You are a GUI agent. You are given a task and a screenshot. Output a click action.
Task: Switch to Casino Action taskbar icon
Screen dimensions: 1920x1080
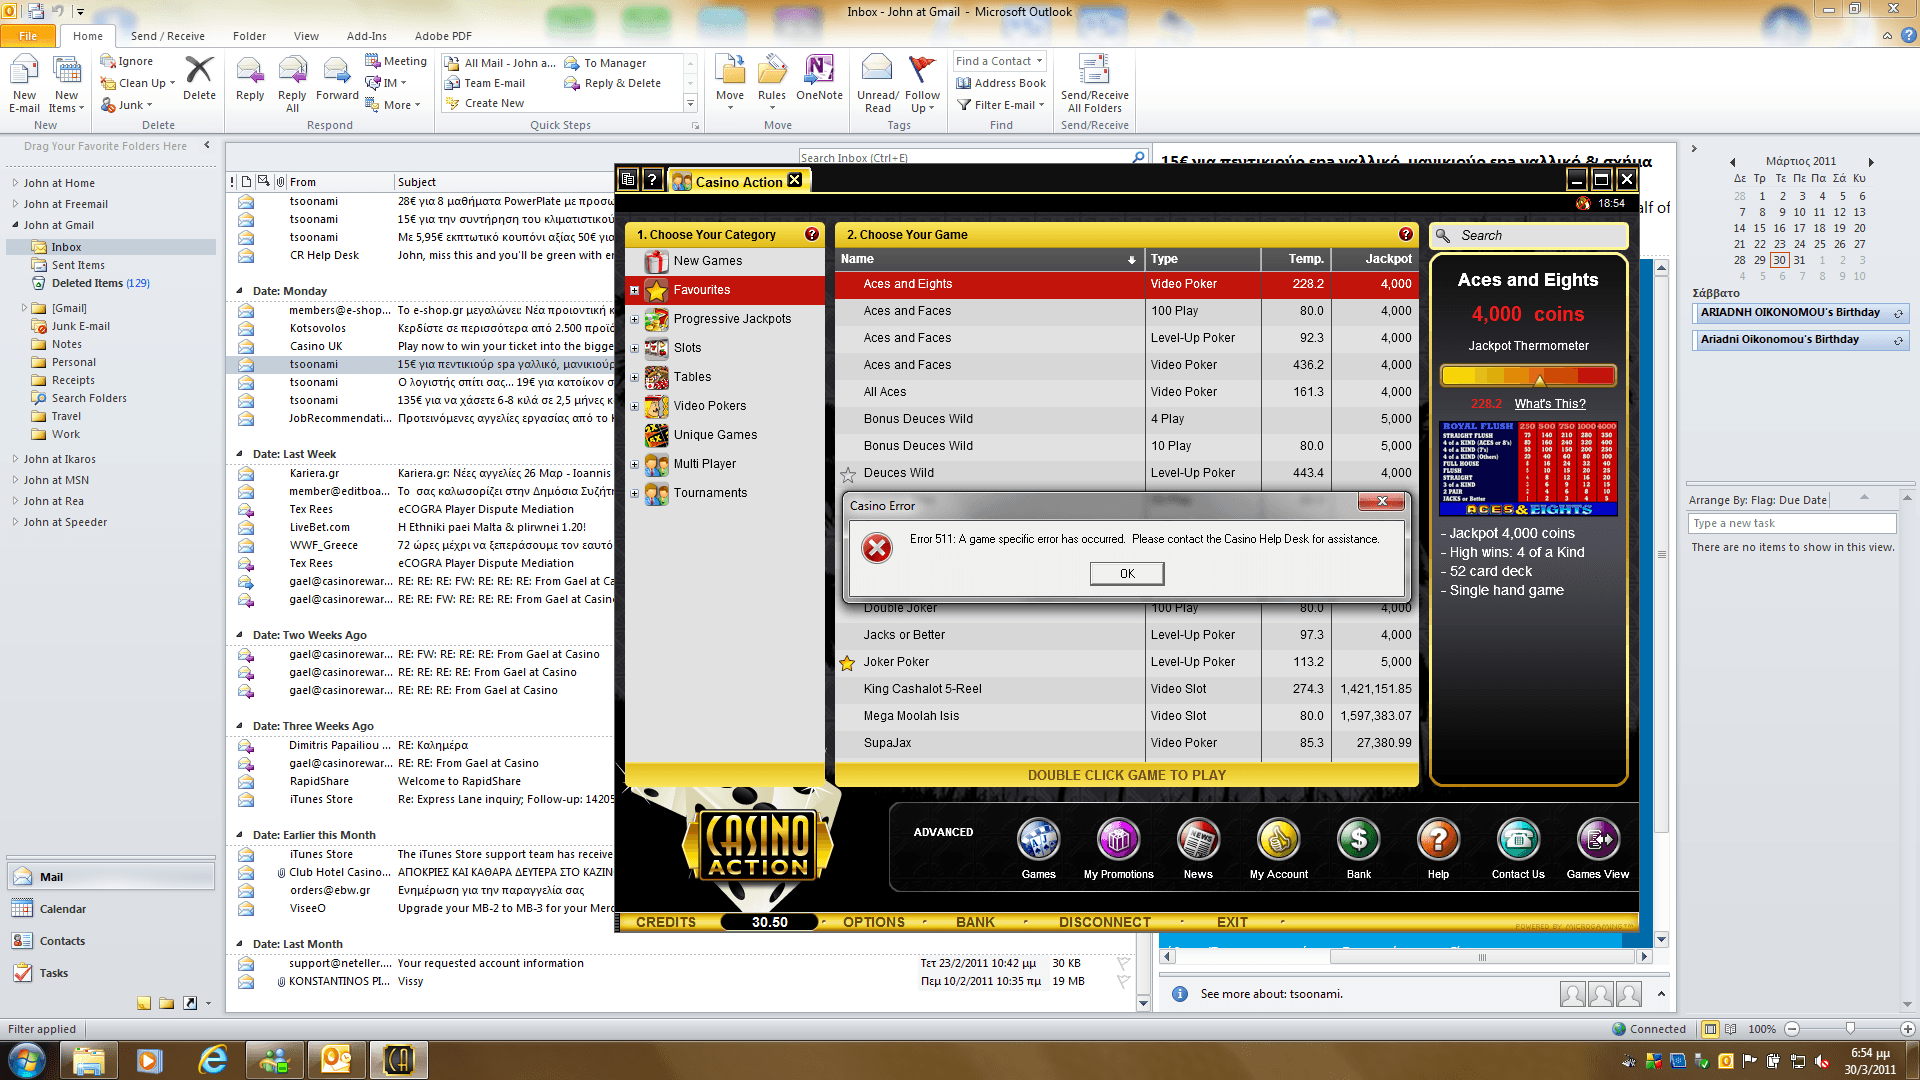pos(398,1060)
